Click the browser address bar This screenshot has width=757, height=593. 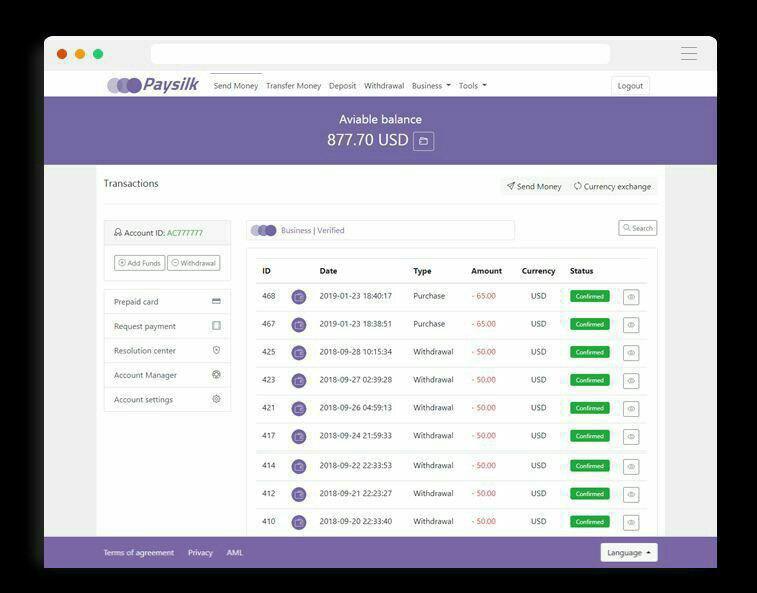pyautogui.click(x=380, y=54)
